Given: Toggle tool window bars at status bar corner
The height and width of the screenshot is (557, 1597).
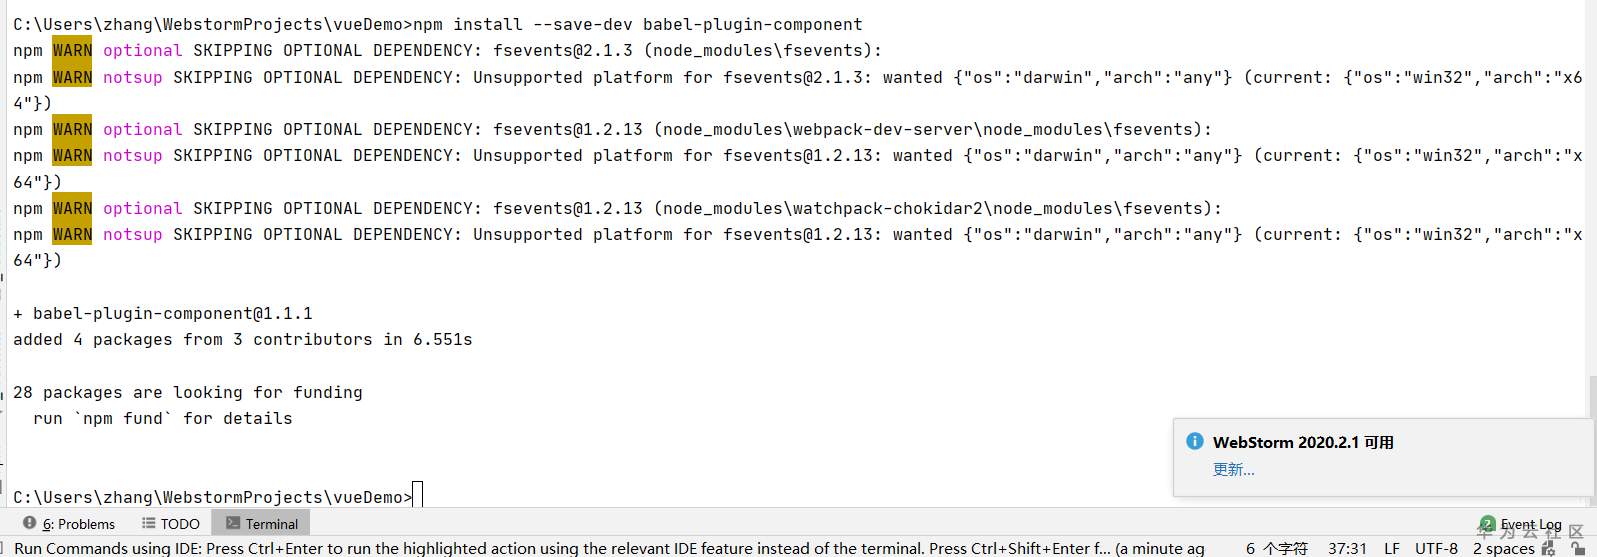Looking at the screenshot, I should click(5, 548).
